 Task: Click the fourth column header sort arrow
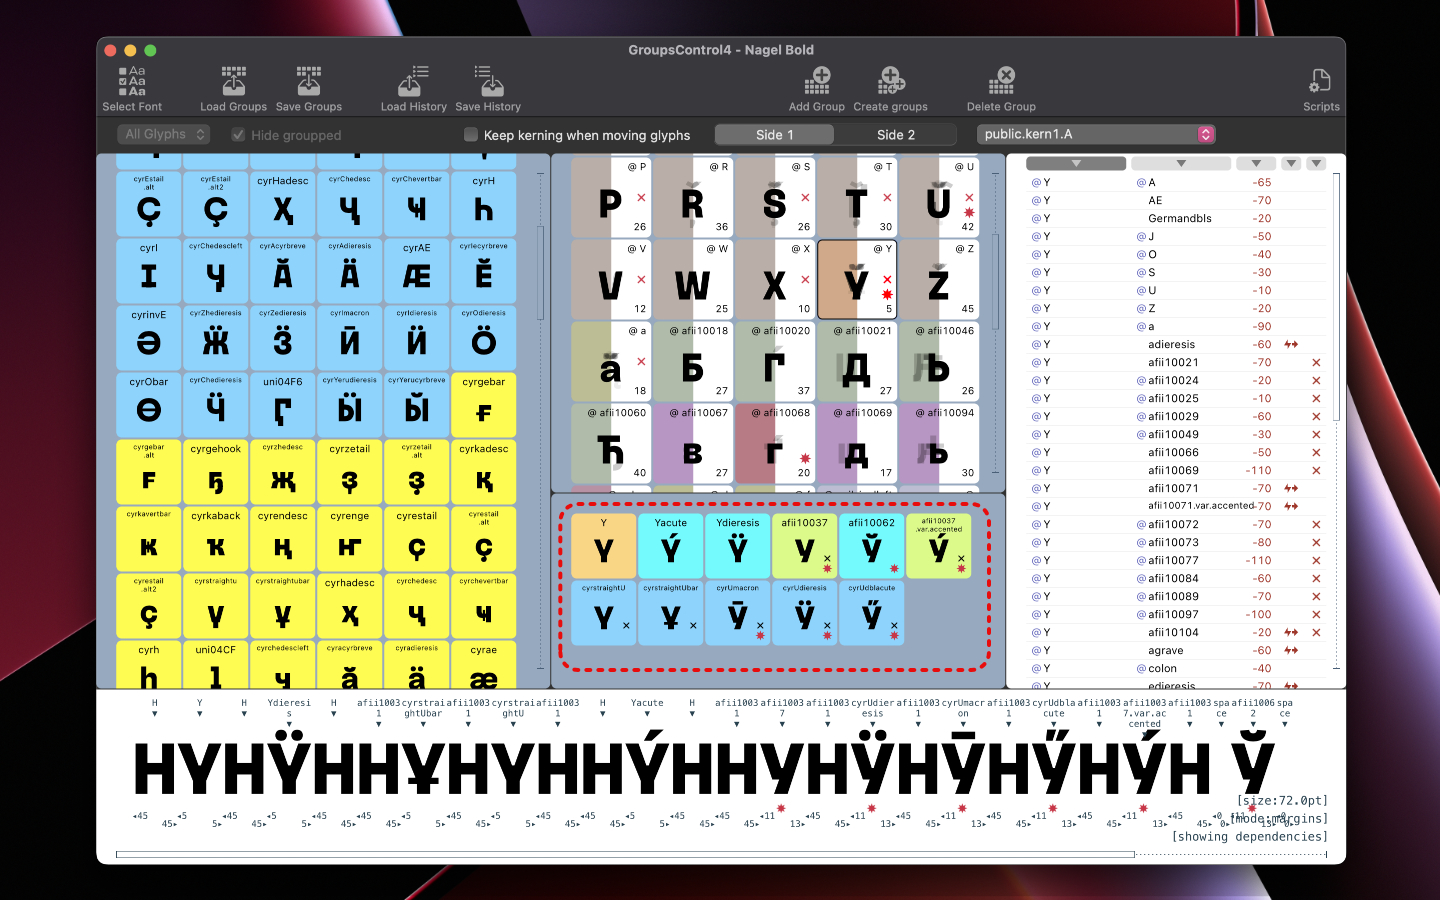coord(1292,163)
